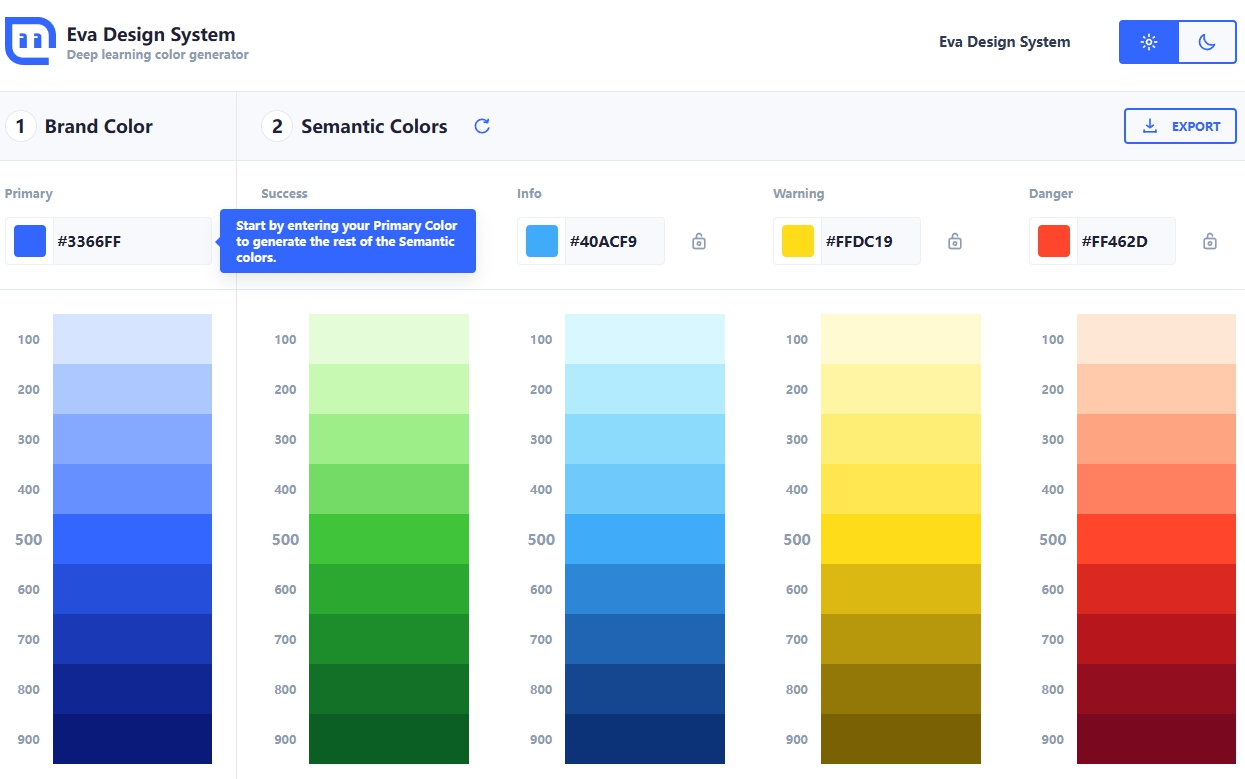Screen dimensions: 1245x779
Task: Click the "Success" field label
Action: 285,193
